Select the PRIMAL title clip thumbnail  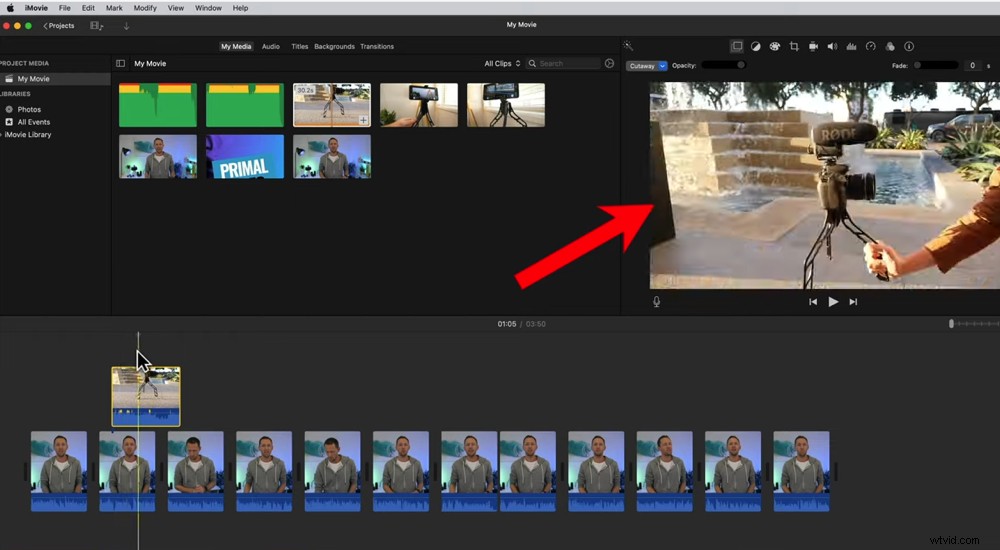[x=245, y=156]
